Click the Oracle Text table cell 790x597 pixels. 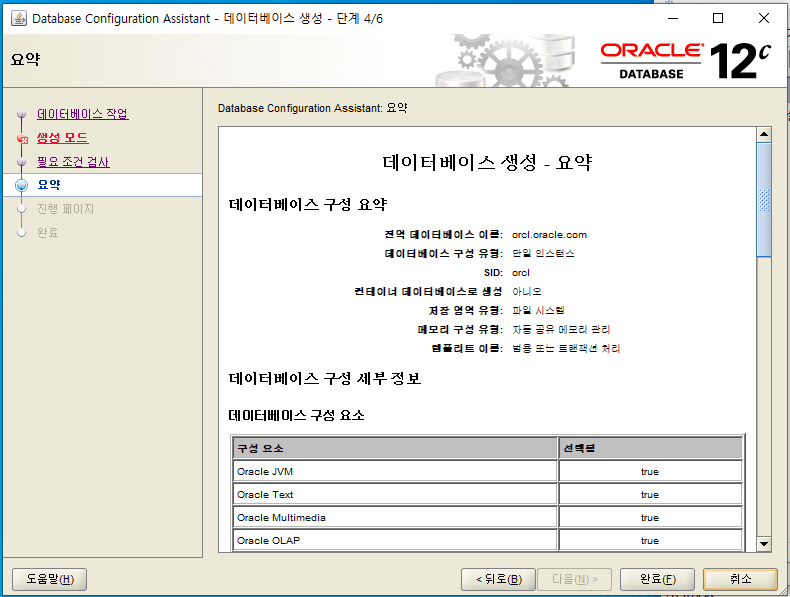click(x=395, y=495)
